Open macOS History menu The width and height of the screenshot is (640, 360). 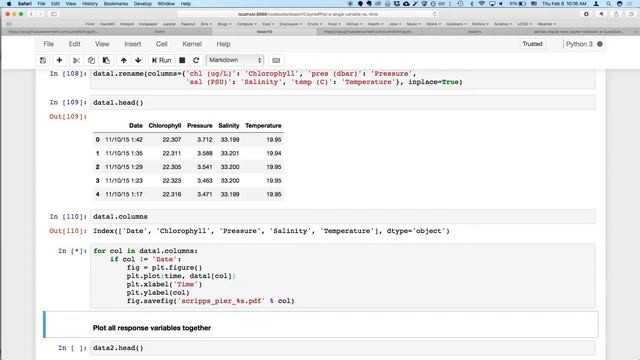point(90,4)
